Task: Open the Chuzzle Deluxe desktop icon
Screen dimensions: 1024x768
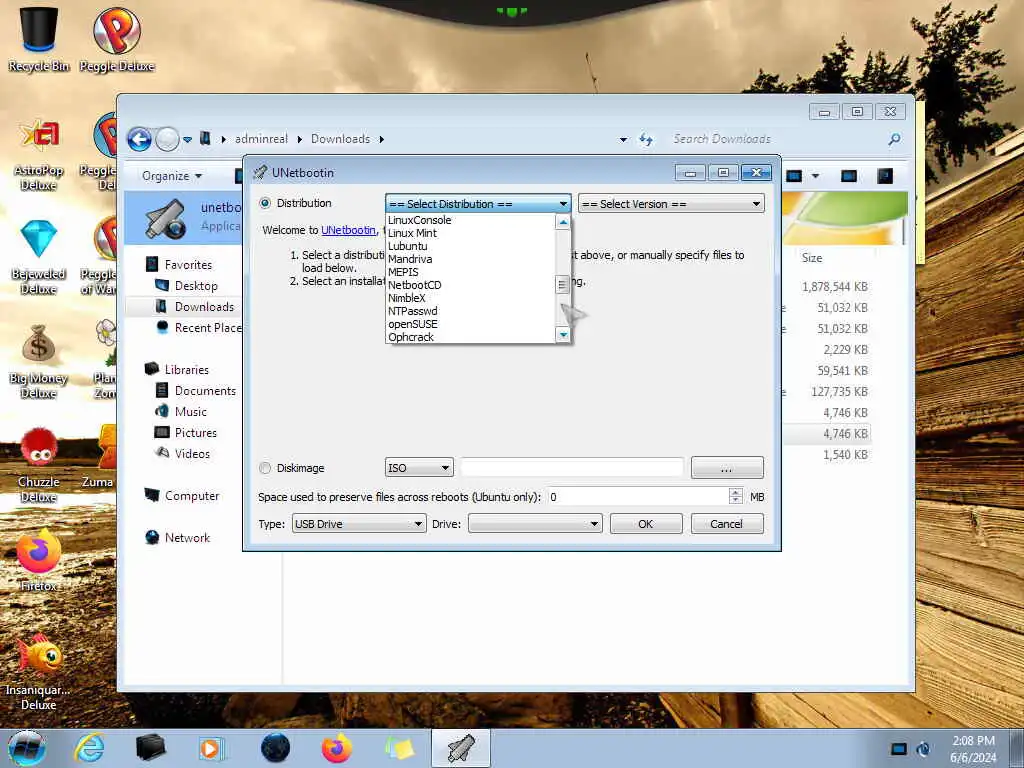Action: 39,465
